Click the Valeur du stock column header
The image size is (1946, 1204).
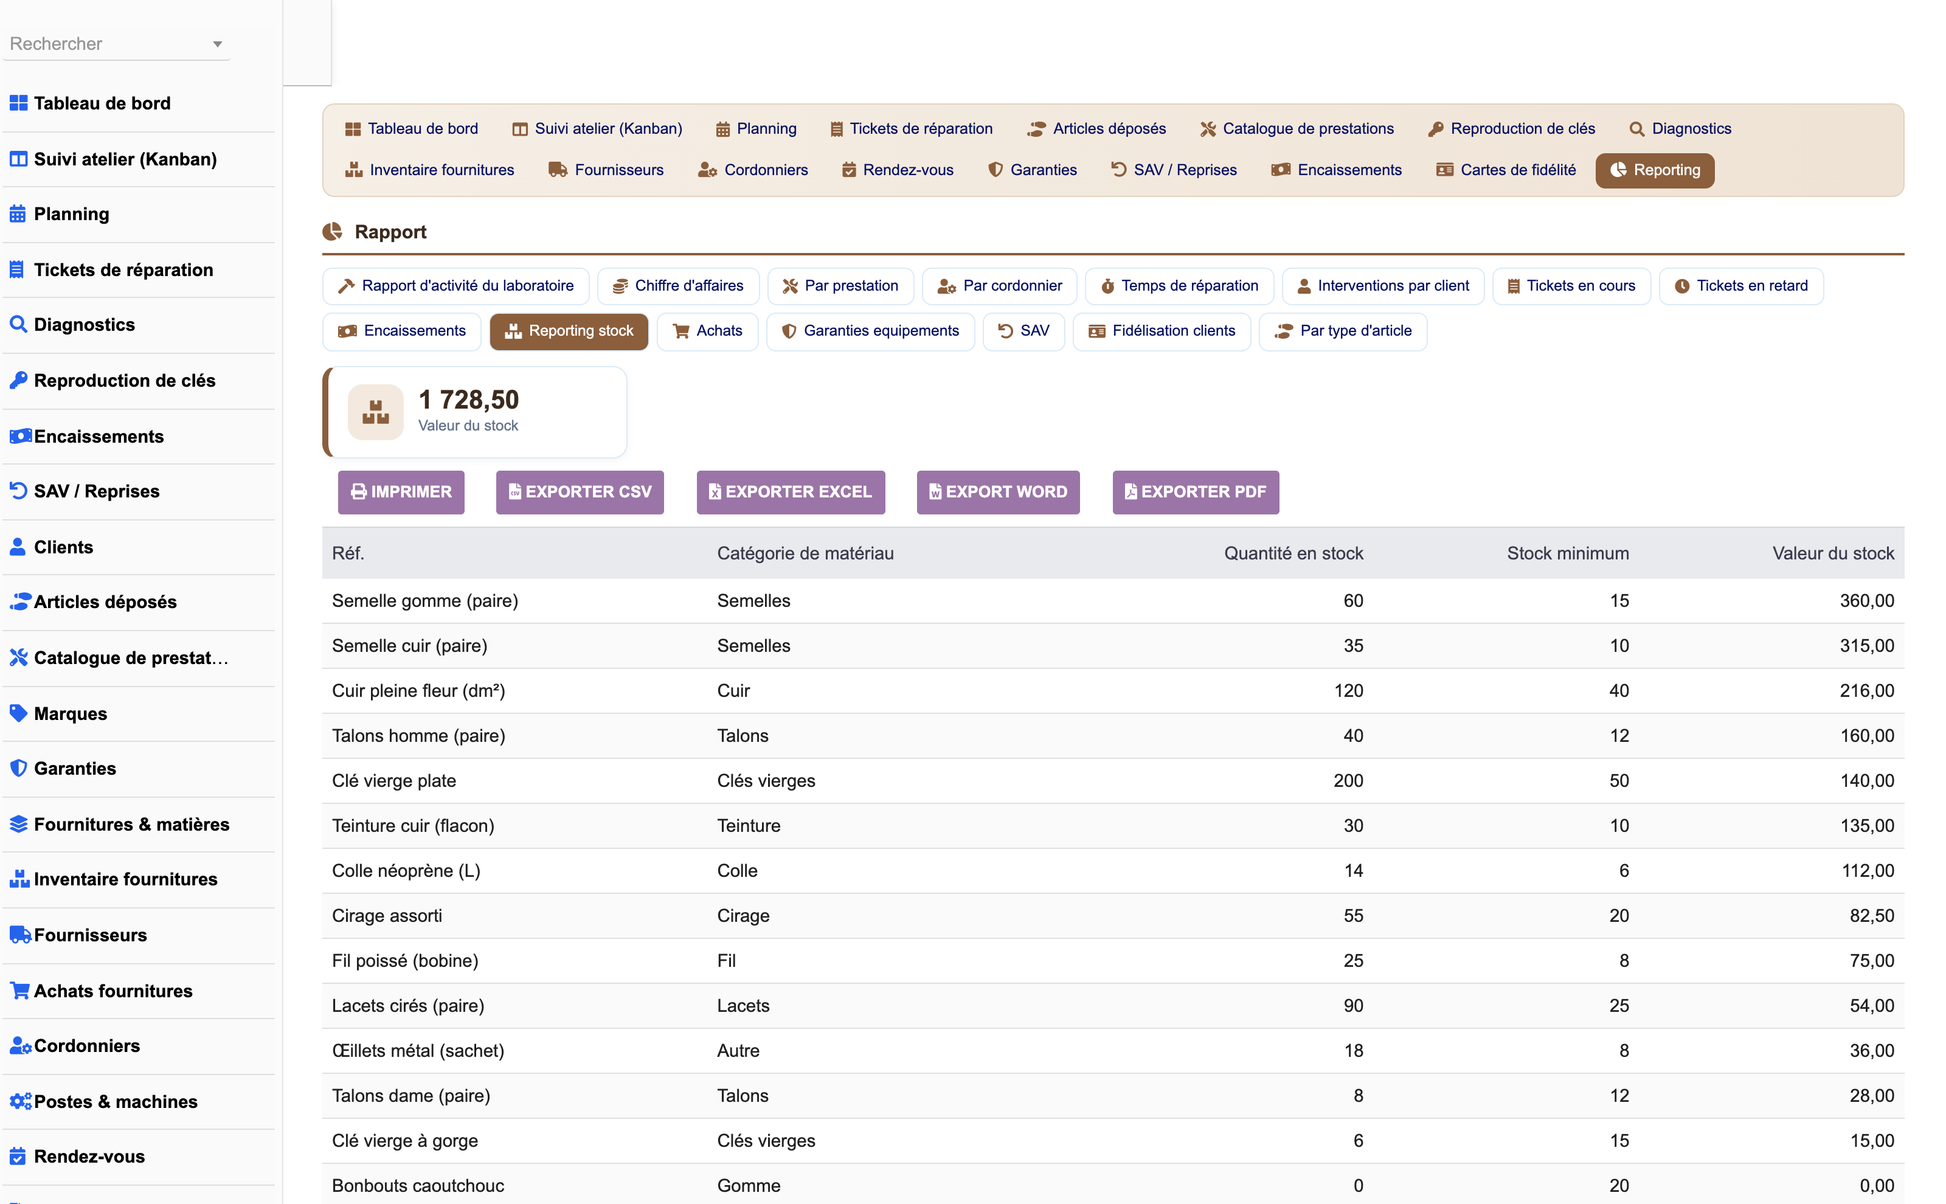1833,553
